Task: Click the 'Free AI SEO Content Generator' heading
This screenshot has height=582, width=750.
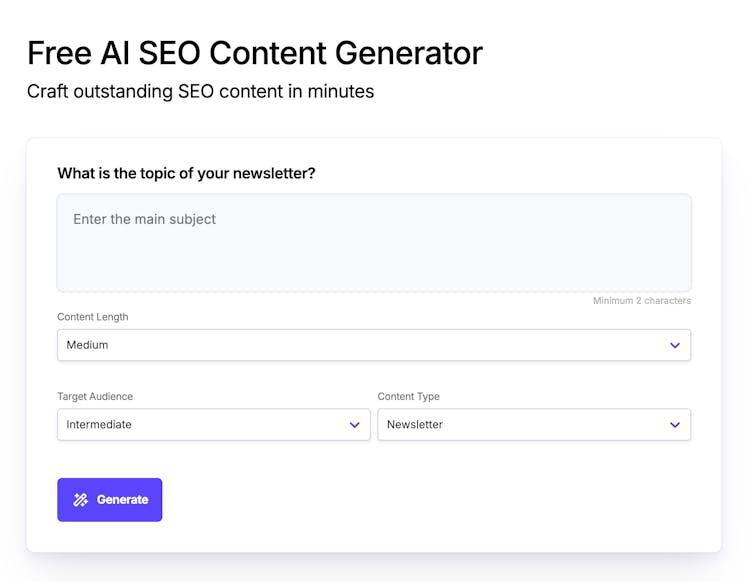Action: point(255,52)
